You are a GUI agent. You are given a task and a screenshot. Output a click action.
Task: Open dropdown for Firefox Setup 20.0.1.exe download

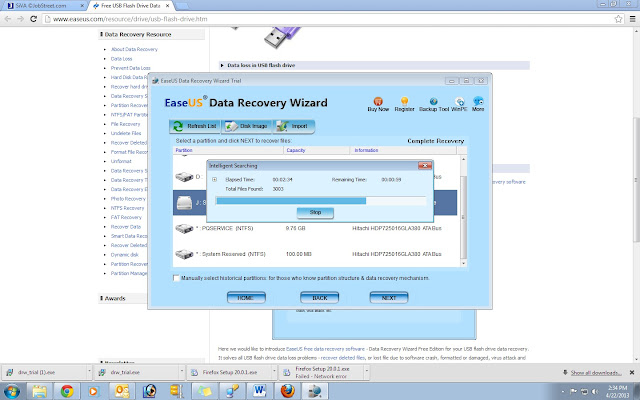pyautogui.click(x=274, y=372)
